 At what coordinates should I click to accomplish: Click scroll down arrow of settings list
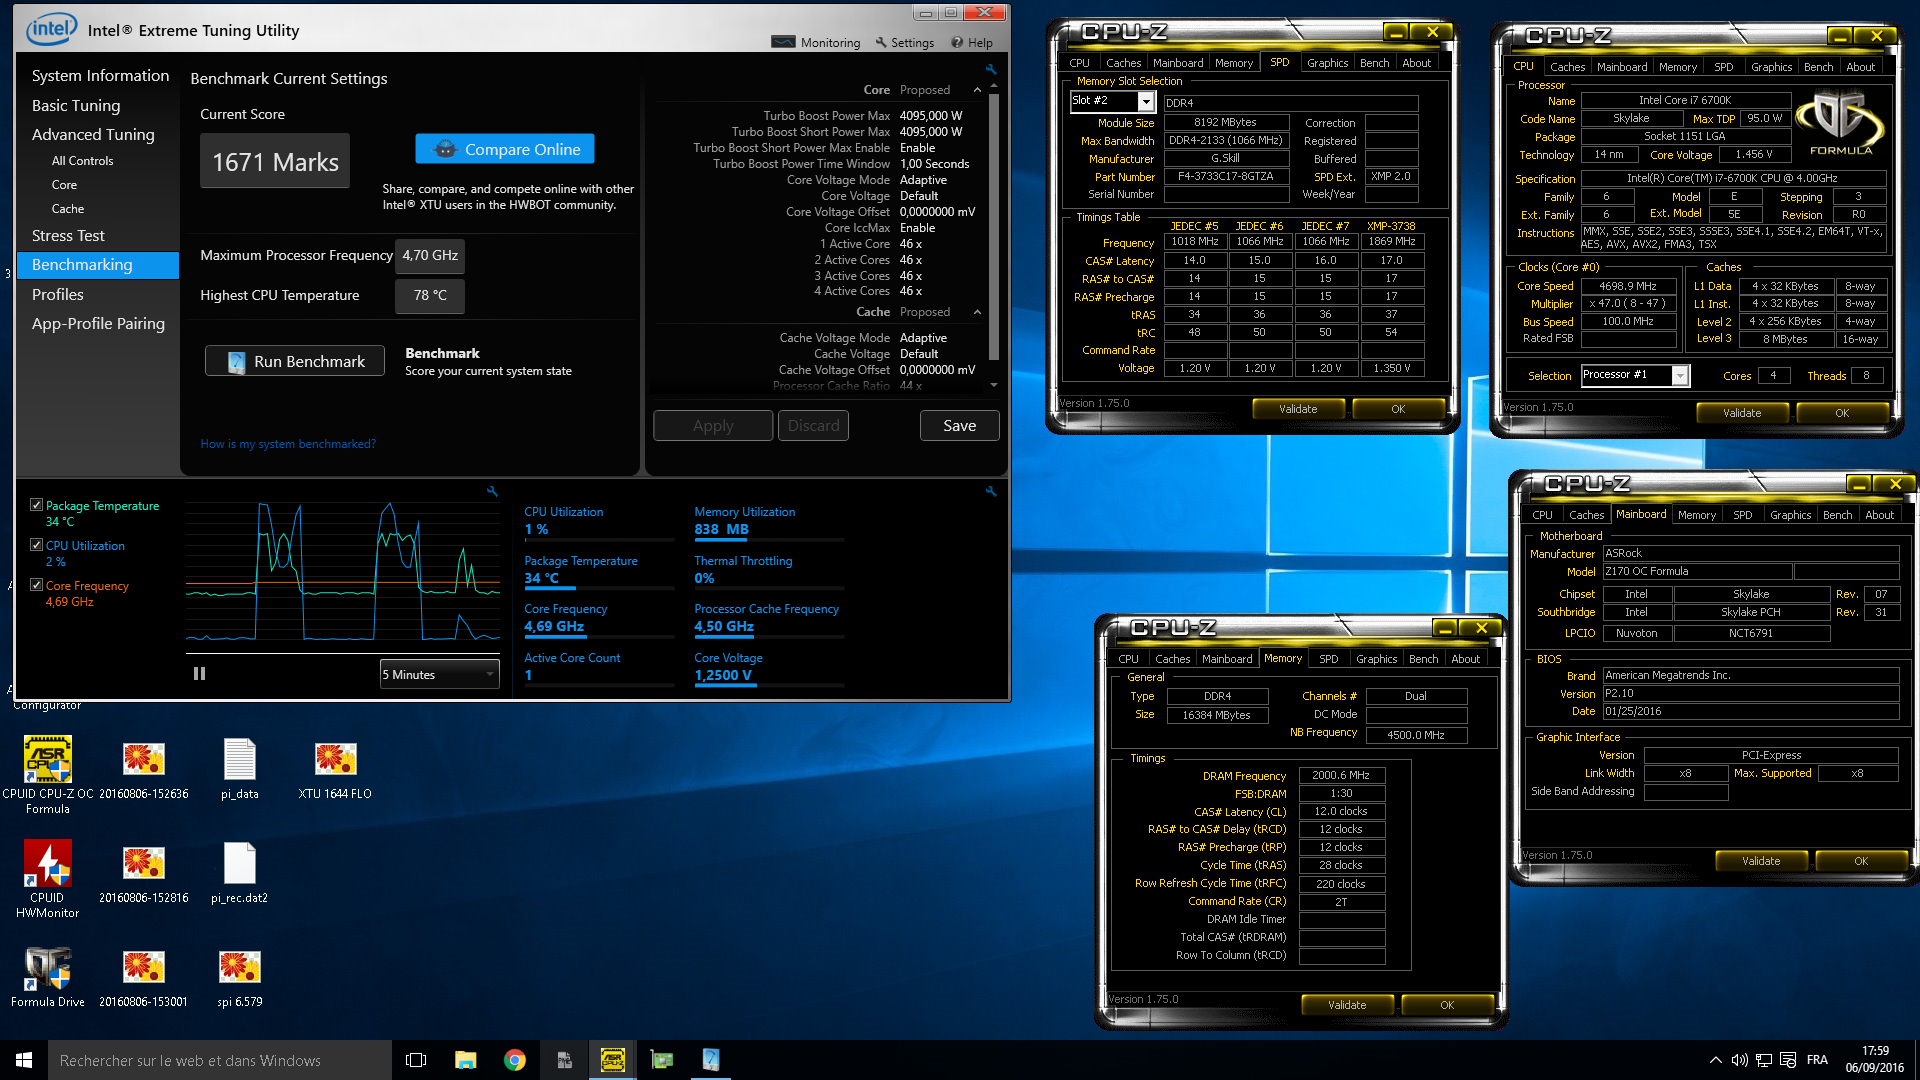point(993,384)
